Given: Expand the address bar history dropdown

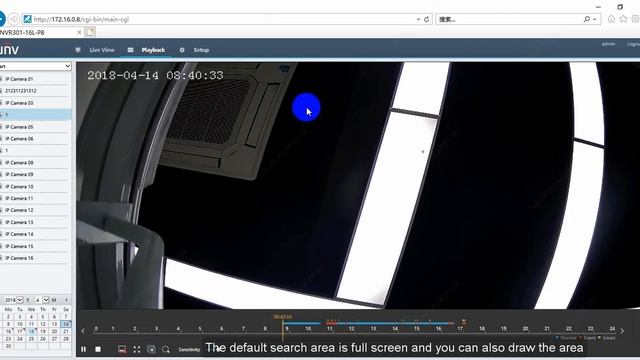Looking at the screenshot, I should click(418, 19).
